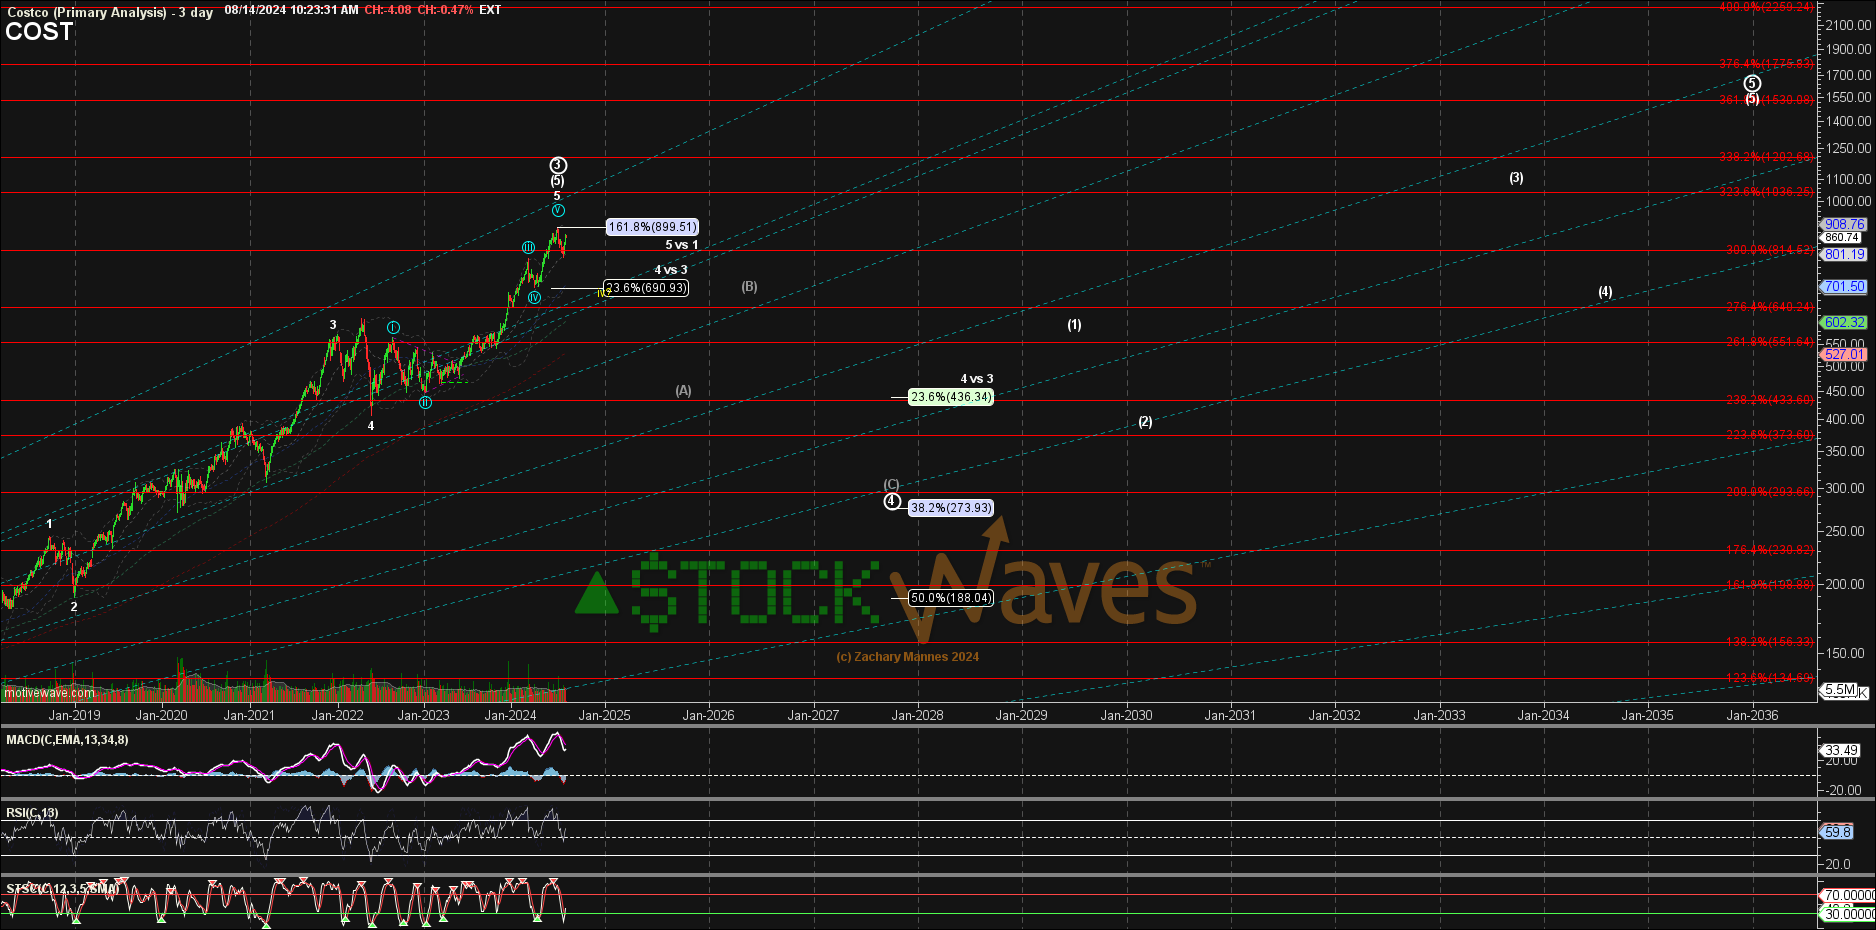This screenshot has height=930, width=1876.
Task: Click the 261.8%(551.64) extension label
Action: pos(1770,342)
